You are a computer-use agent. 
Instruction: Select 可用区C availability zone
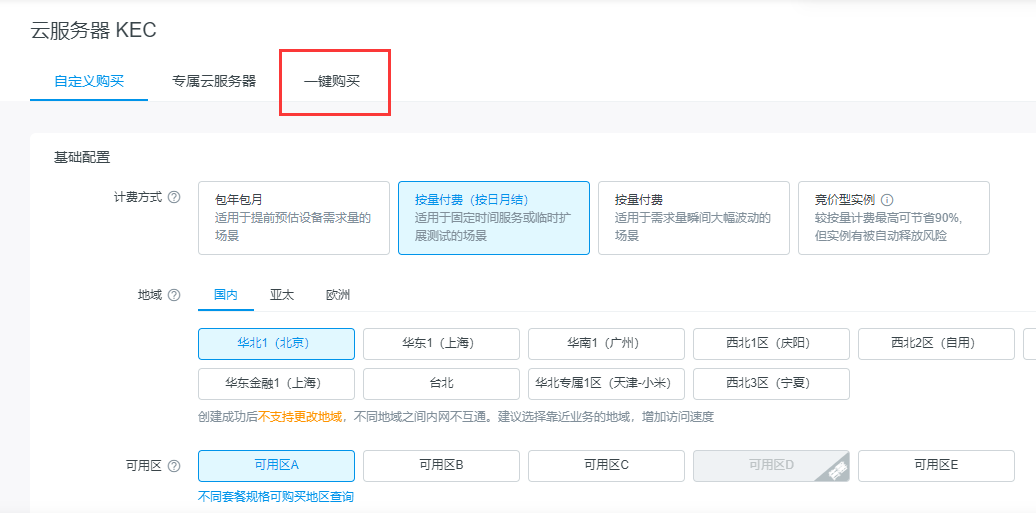coord(607,466)
